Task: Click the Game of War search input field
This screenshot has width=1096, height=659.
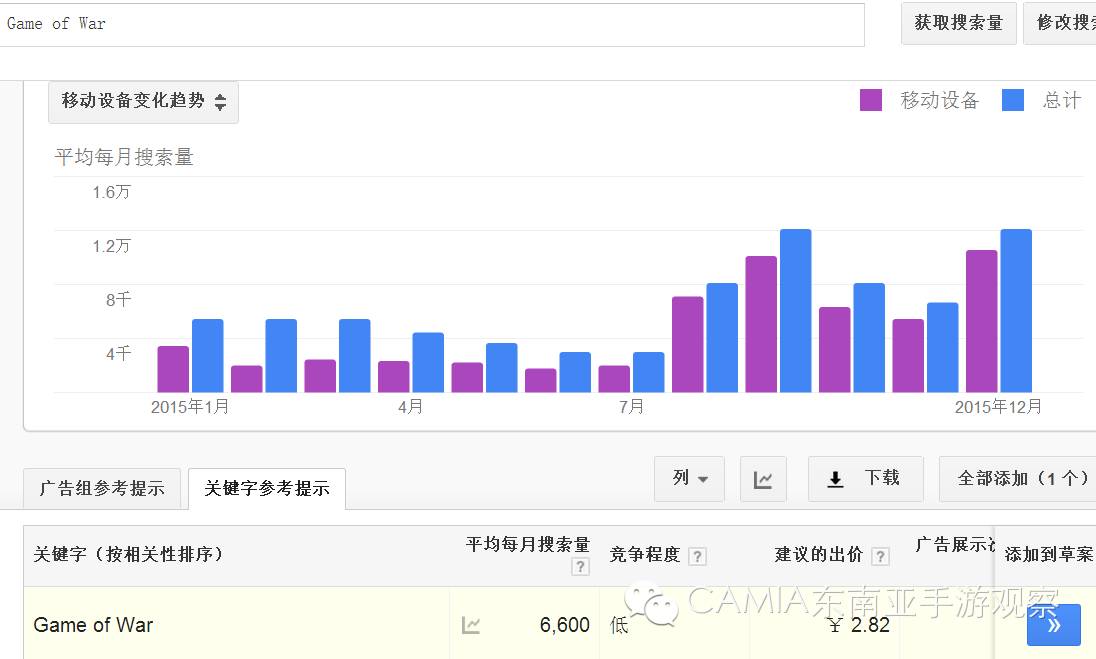Action: pos(431,24)
